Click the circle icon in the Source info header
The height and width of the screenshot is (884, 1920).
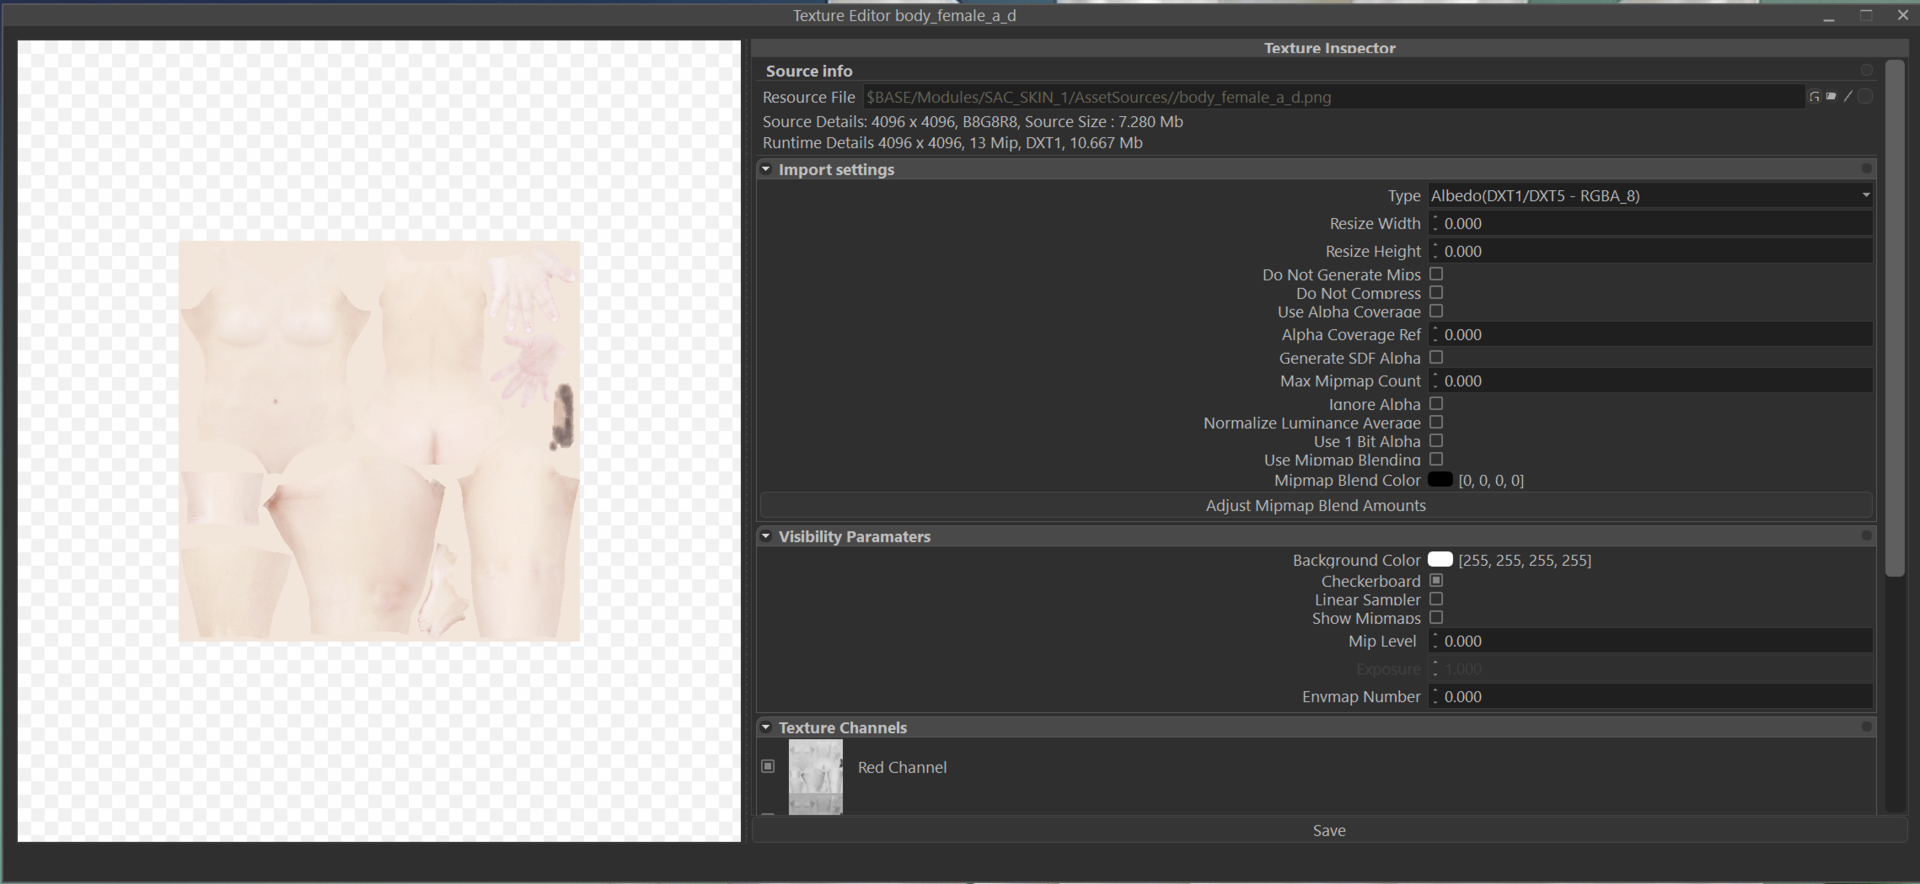point(1866,70)
